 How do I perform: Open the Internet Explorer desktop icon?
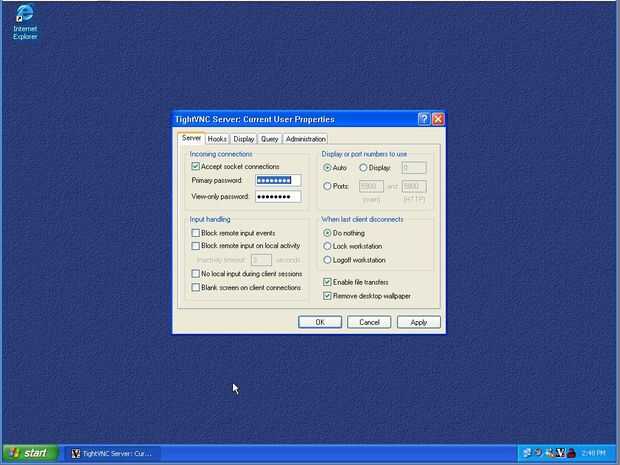(x=25, y=22)
